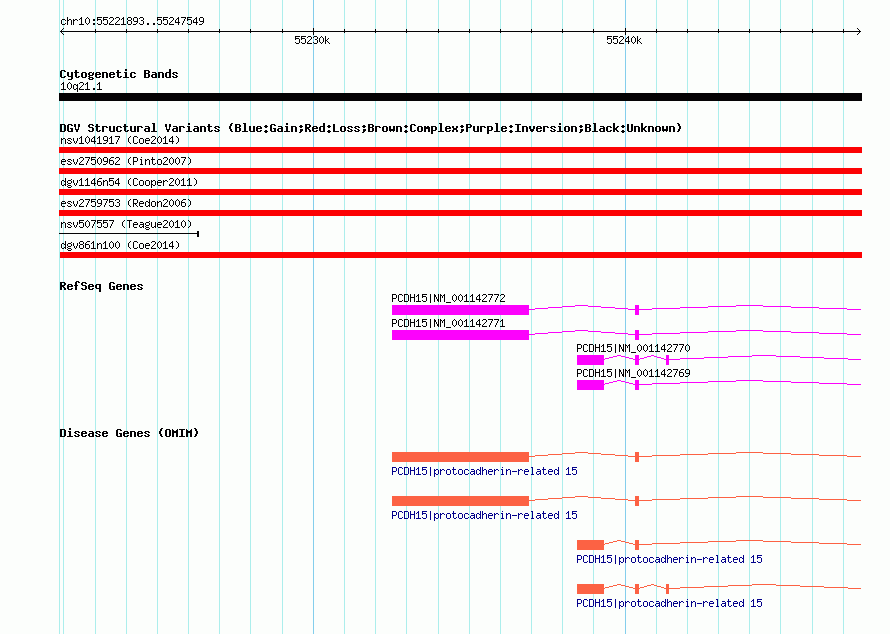Click the nsv507557 (Teague2010) variant label
This screenshot has width=890, height=634.
point(126,224)
